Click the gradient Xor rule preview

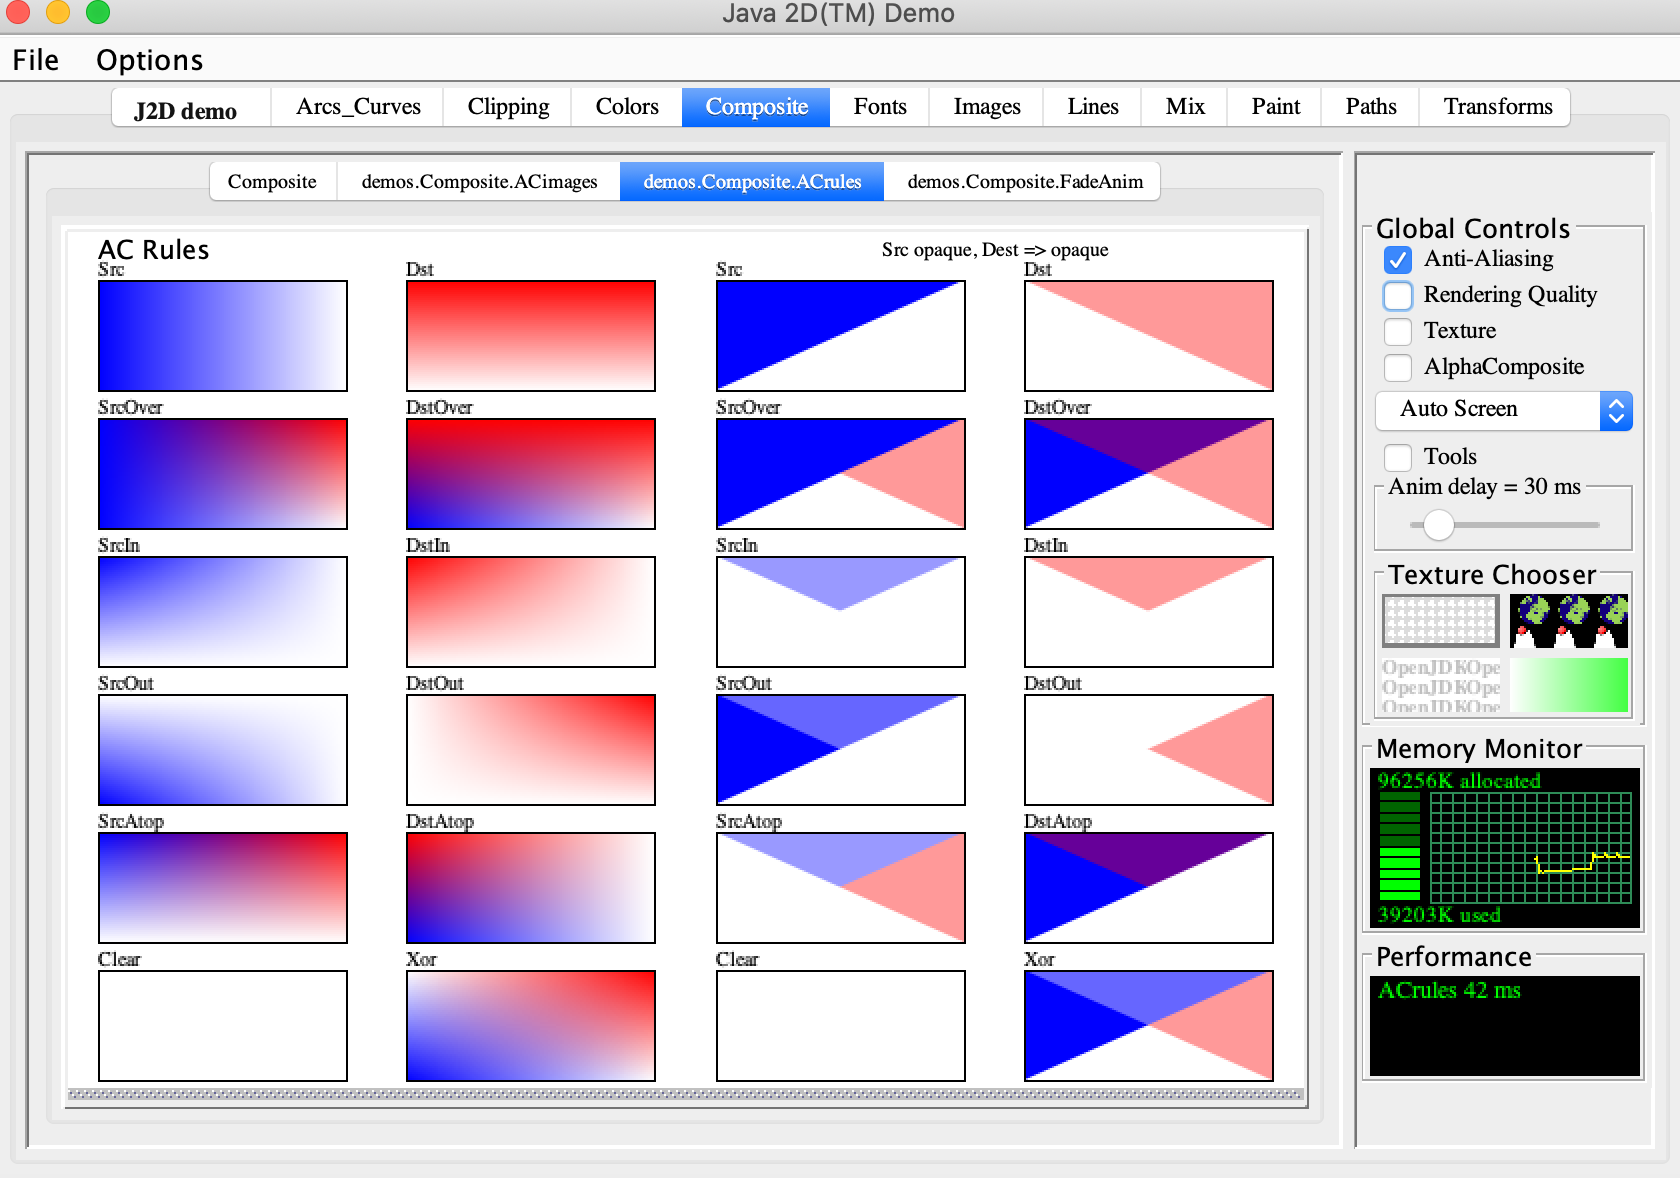point(530,1025)
